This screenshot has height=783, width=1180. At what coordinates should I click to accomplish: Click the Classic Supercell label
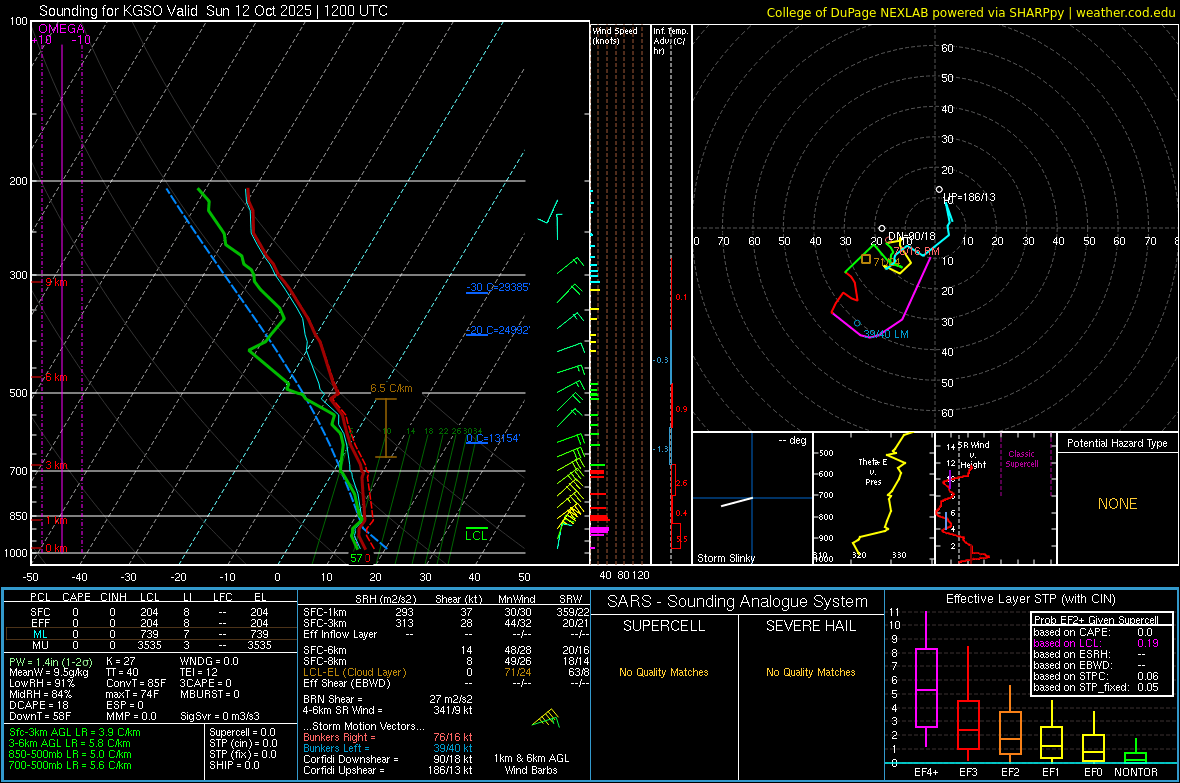pyautogui.click(x=1021, y=459)
